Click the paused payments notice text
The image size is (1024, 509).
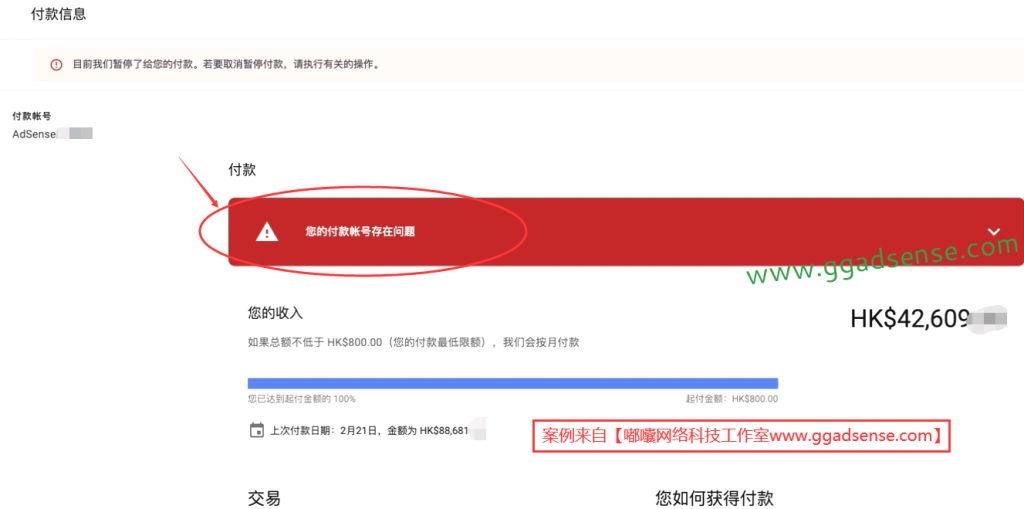click(226, 65)
